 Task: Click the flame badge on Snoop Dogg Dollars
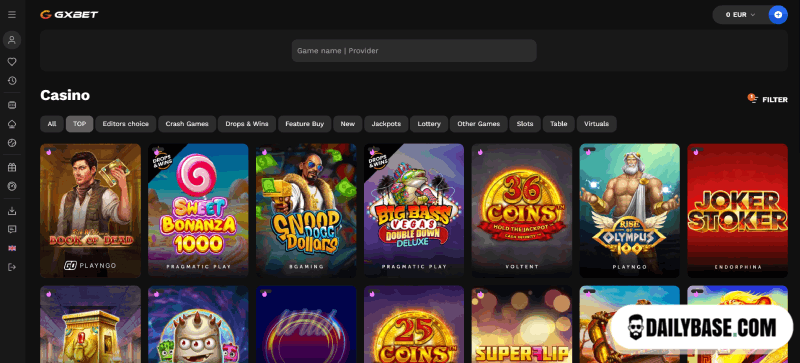pos(264,152)
